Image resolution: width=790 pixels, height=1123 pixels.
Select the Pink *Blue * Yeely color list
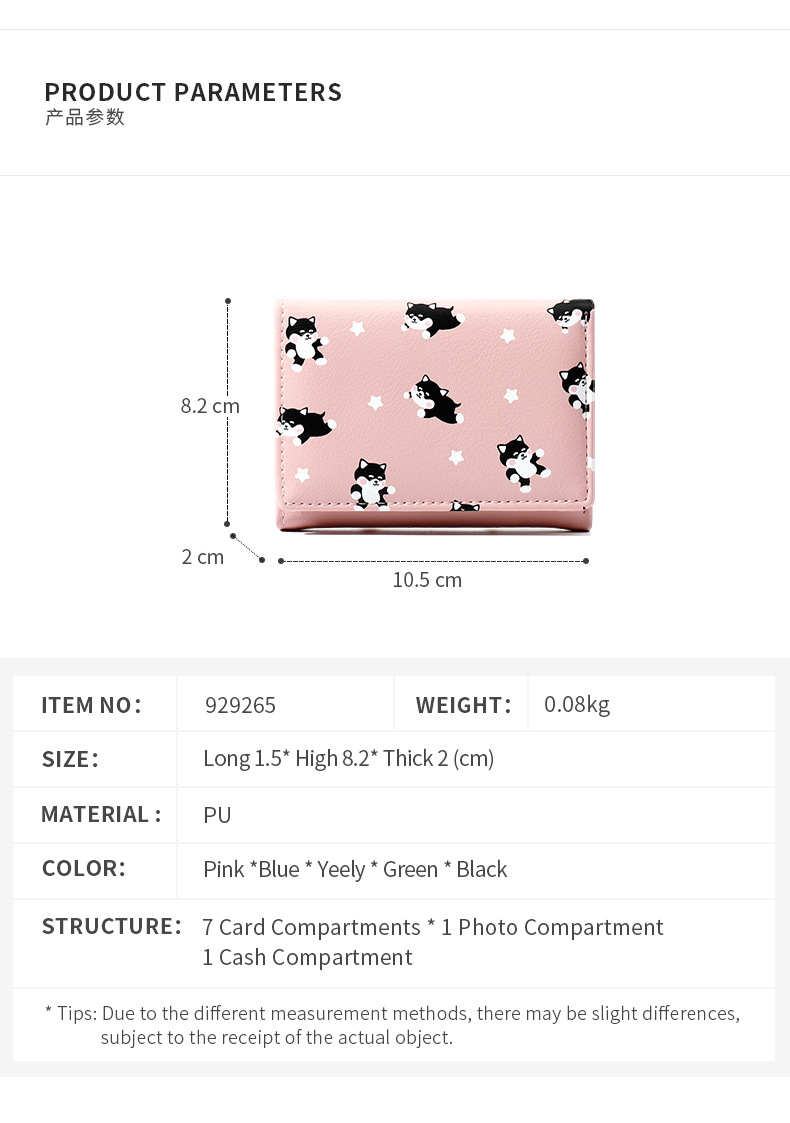(355, 869)
